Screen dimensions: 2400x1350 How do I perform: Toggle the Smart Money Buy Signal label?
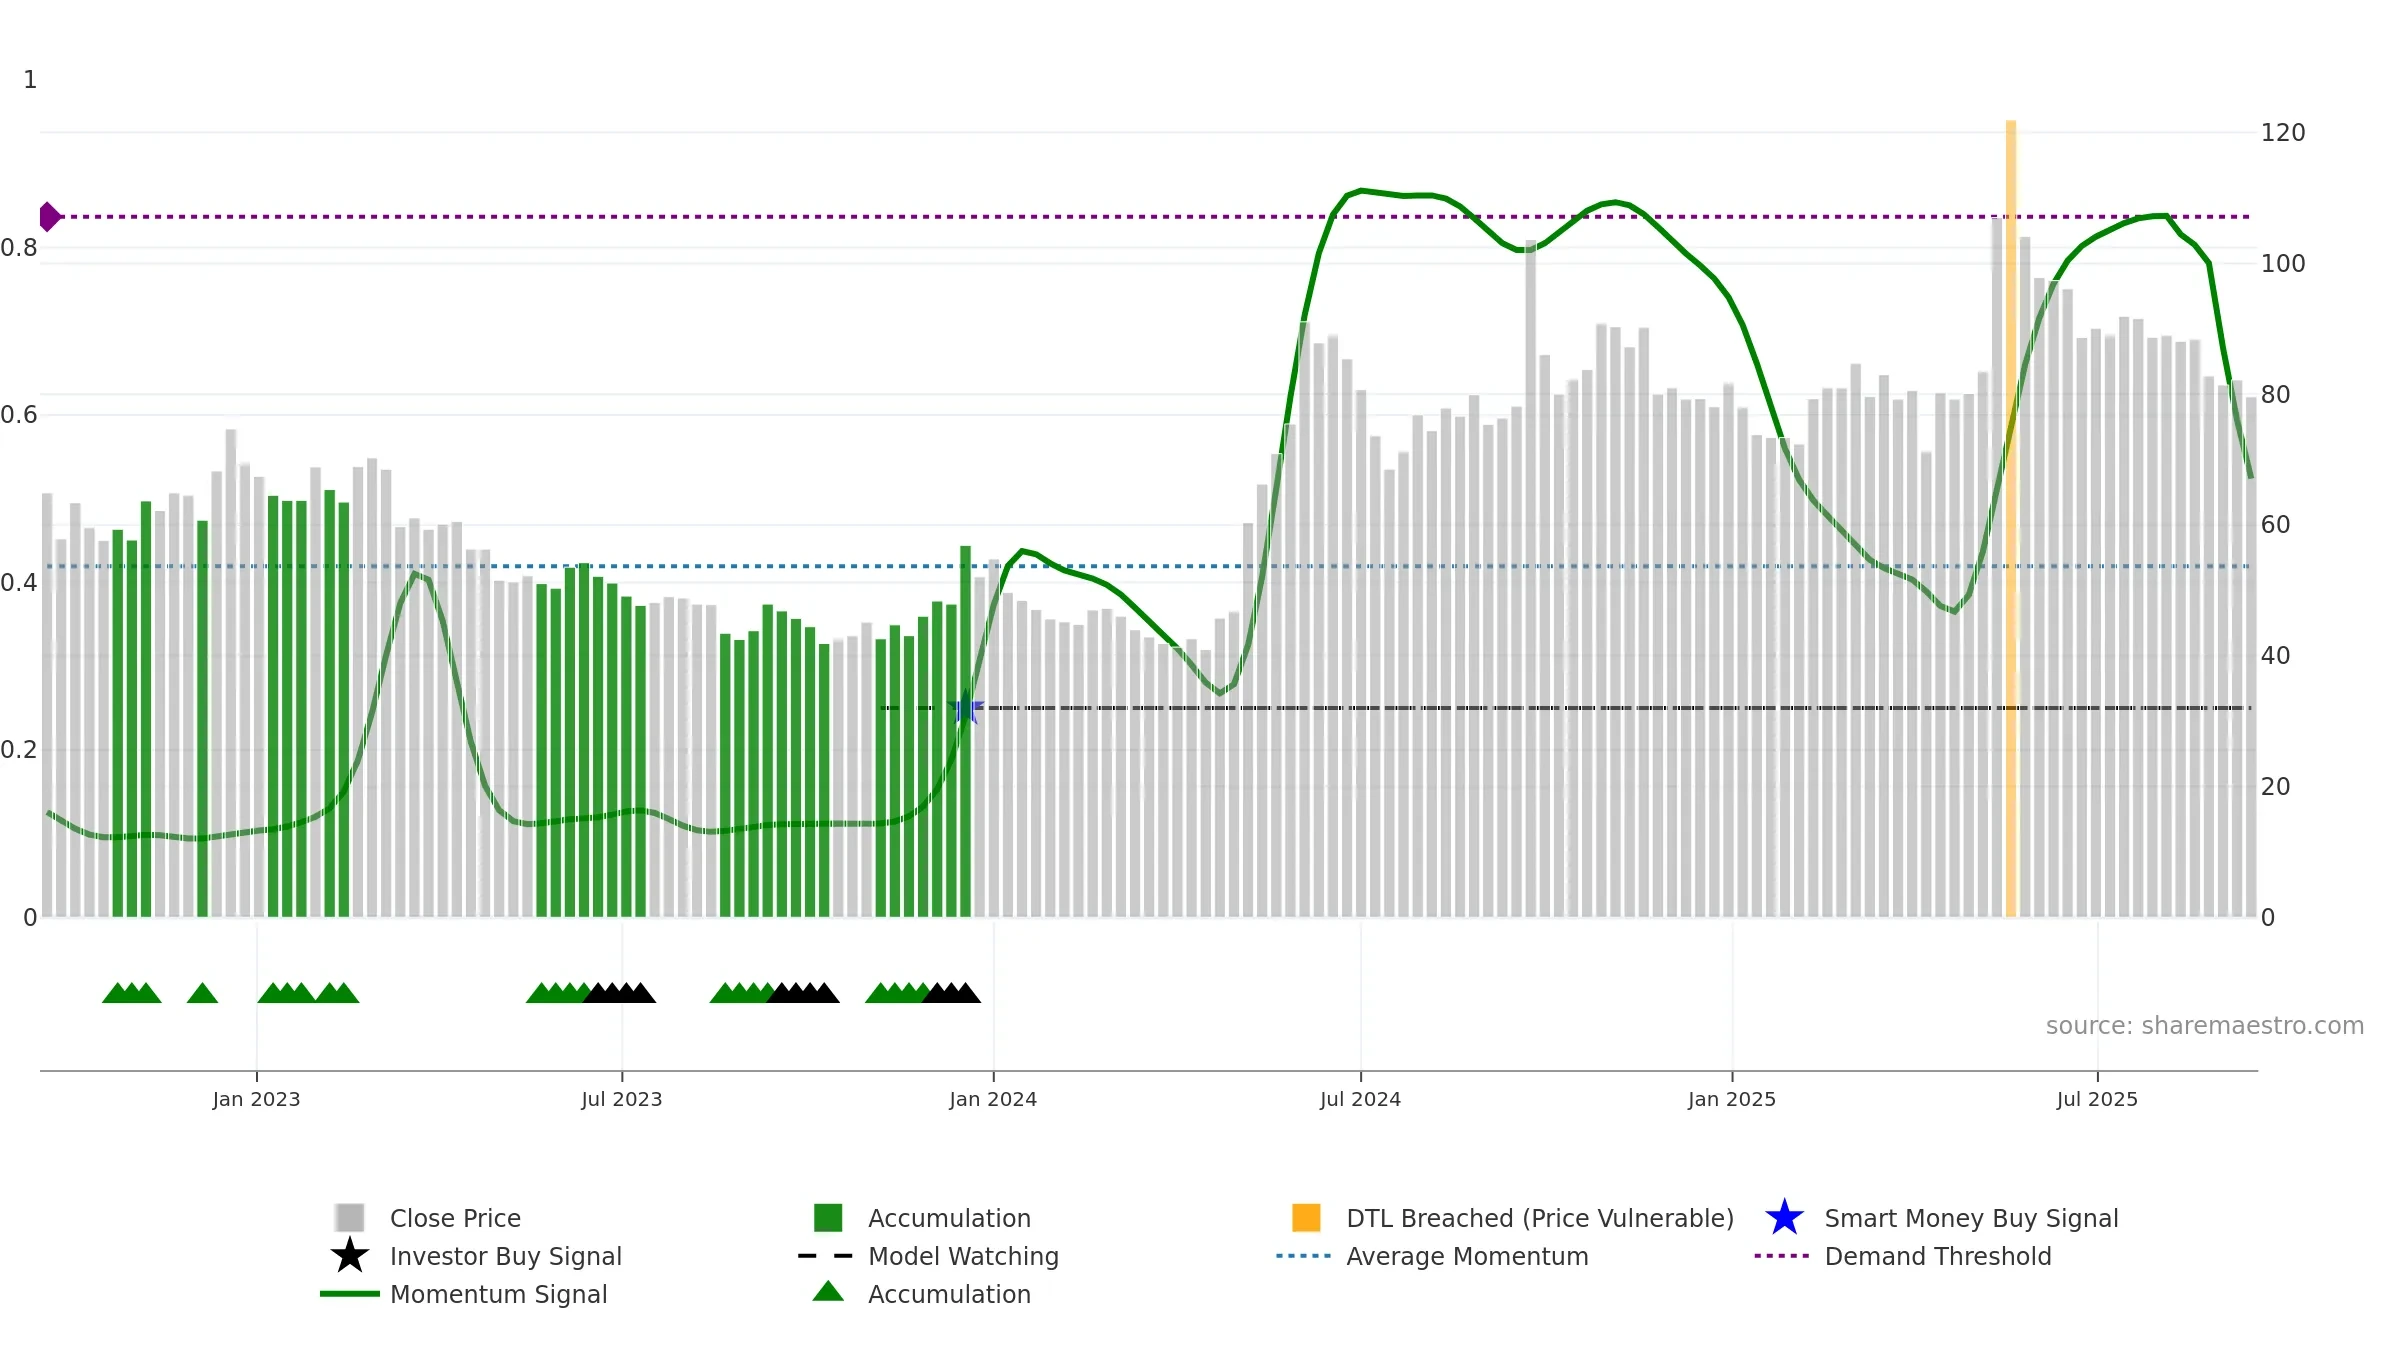[x=1971, y=1218]
